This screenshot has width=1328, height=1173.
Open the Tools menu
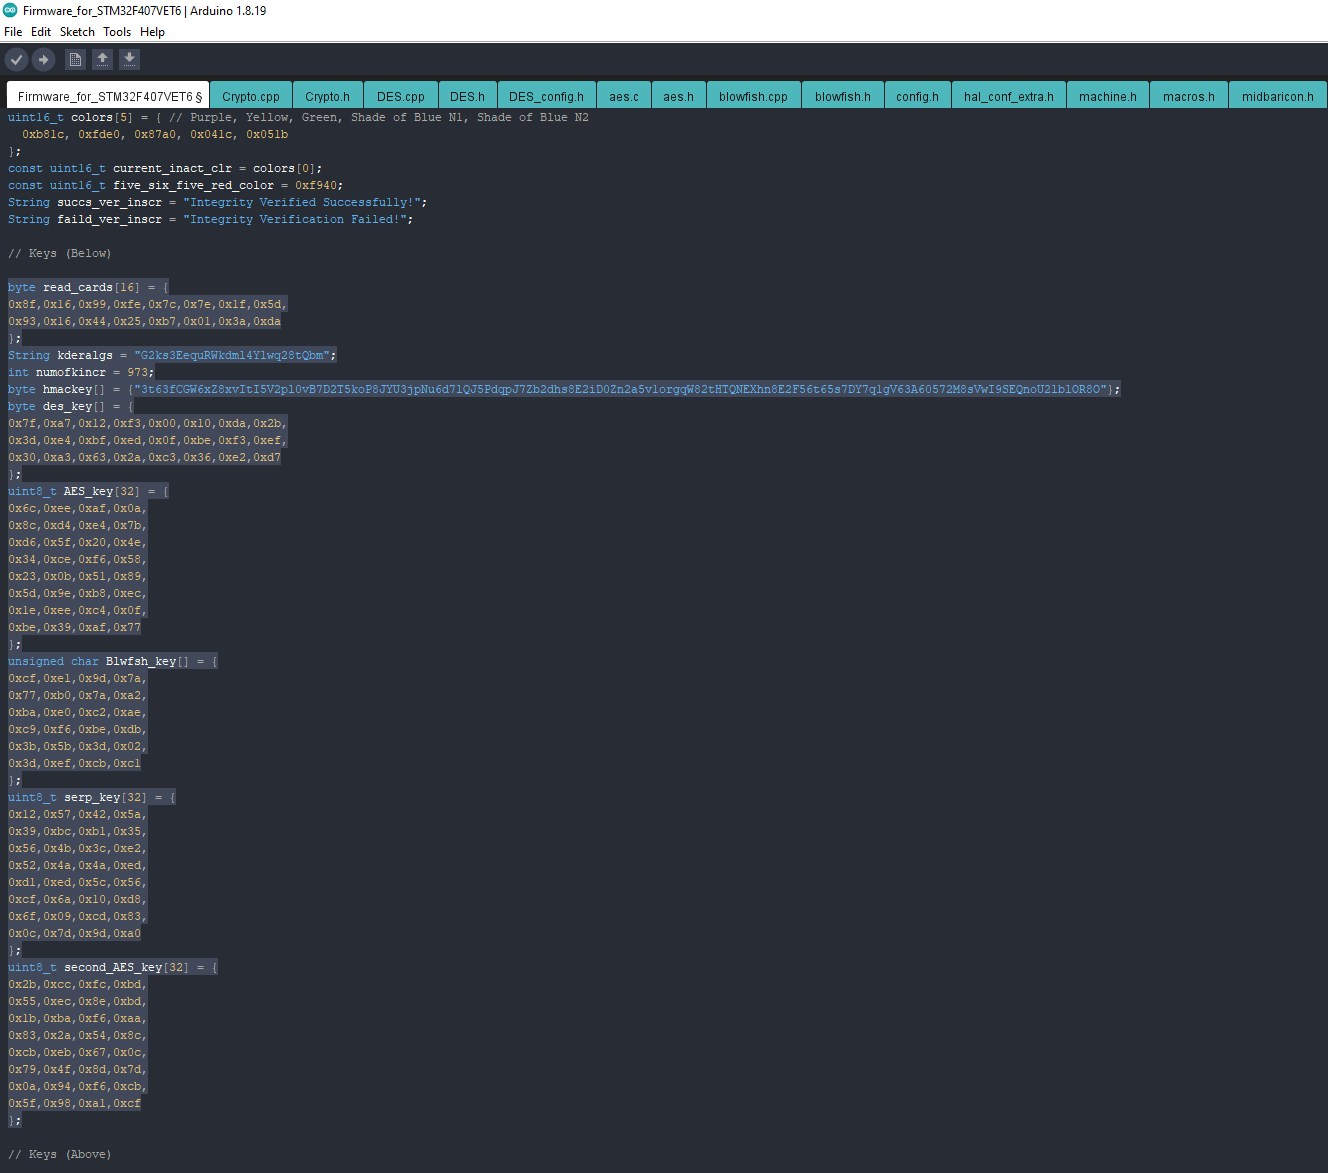[117, 32]
